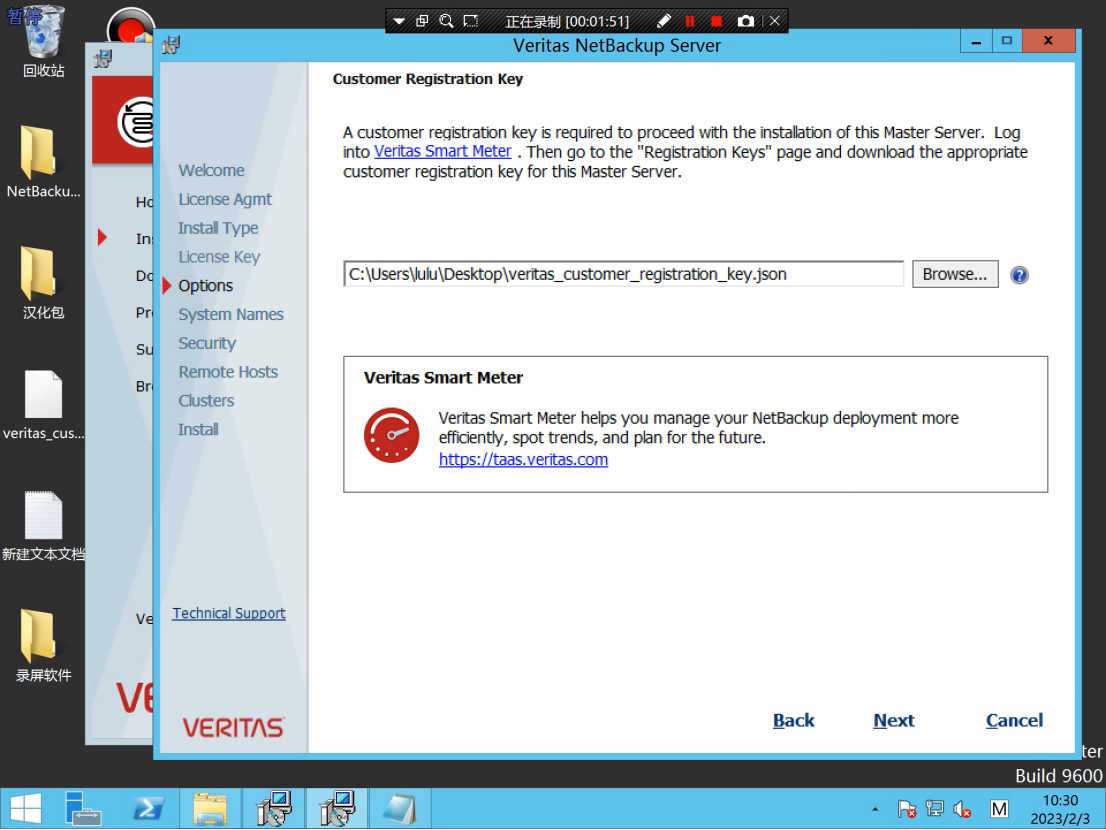Viewport: 1106px width, 830px height.
Task: Open the 汉化包 folder on desktop
Action: pos(43,283)
